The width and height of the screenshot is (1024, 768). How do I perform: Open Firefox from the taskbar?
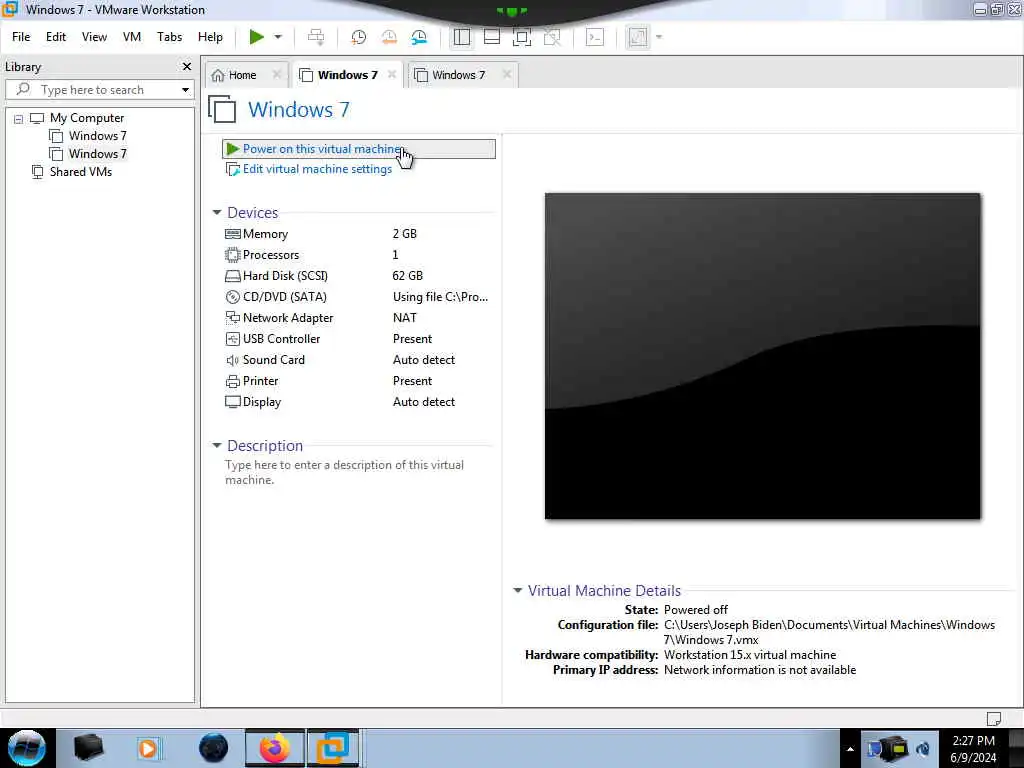pyautogui.click(x=275, y=748)
